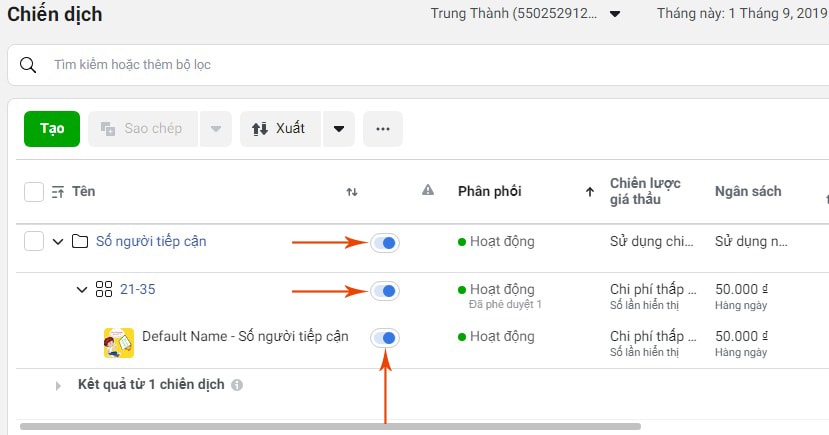Screen dimensions: 829x435
Task: Tick the select-all checkbox in header
Action: click(34, 192)
